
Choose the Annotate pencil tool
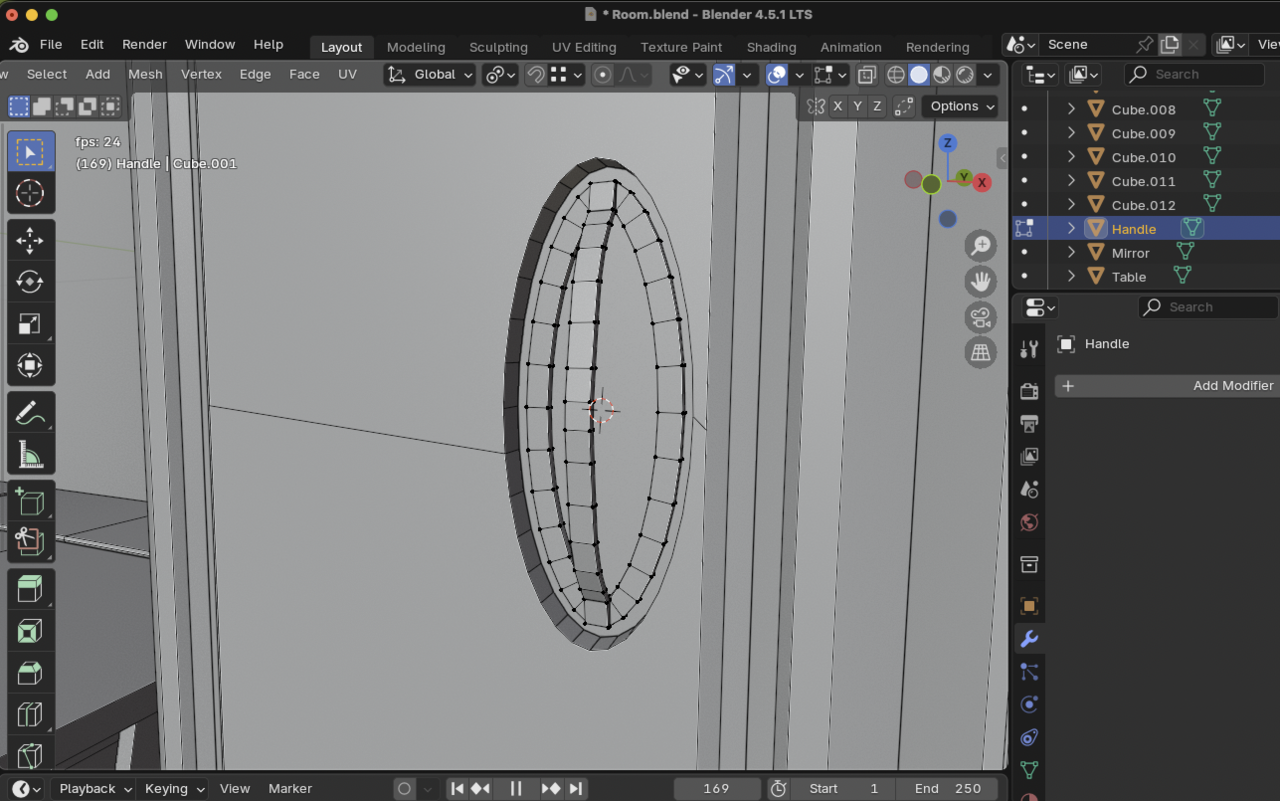30,412
